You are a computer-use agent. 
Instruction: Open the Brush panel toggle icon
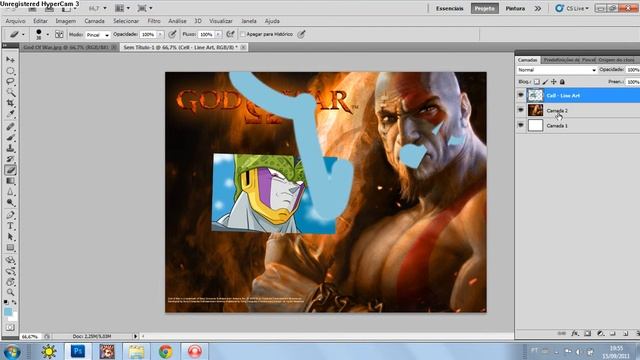tap(59, 34)
